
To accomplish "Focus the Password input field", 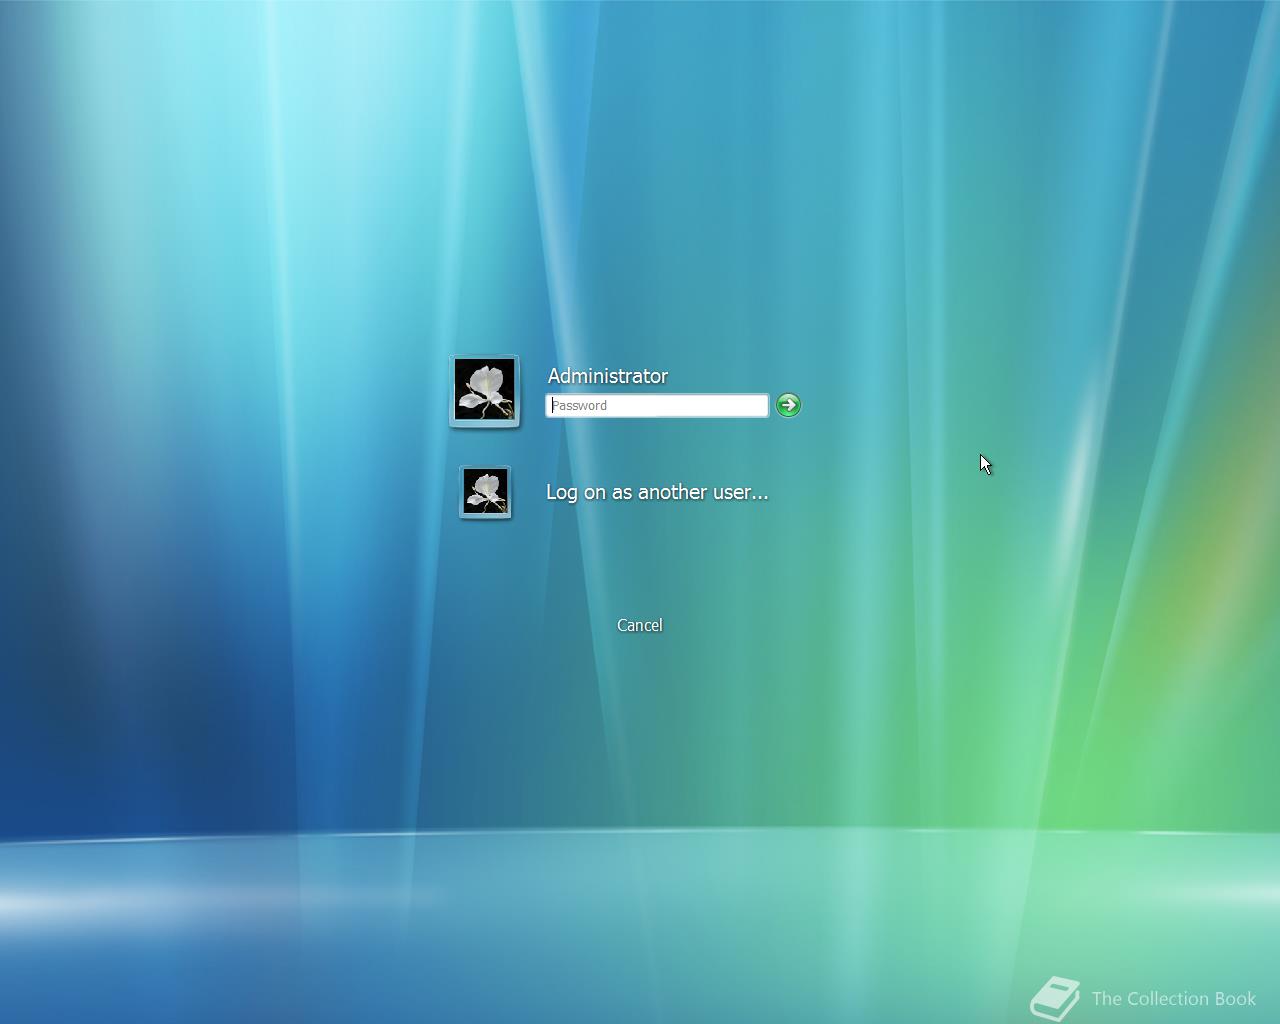I will click(657, 405).
